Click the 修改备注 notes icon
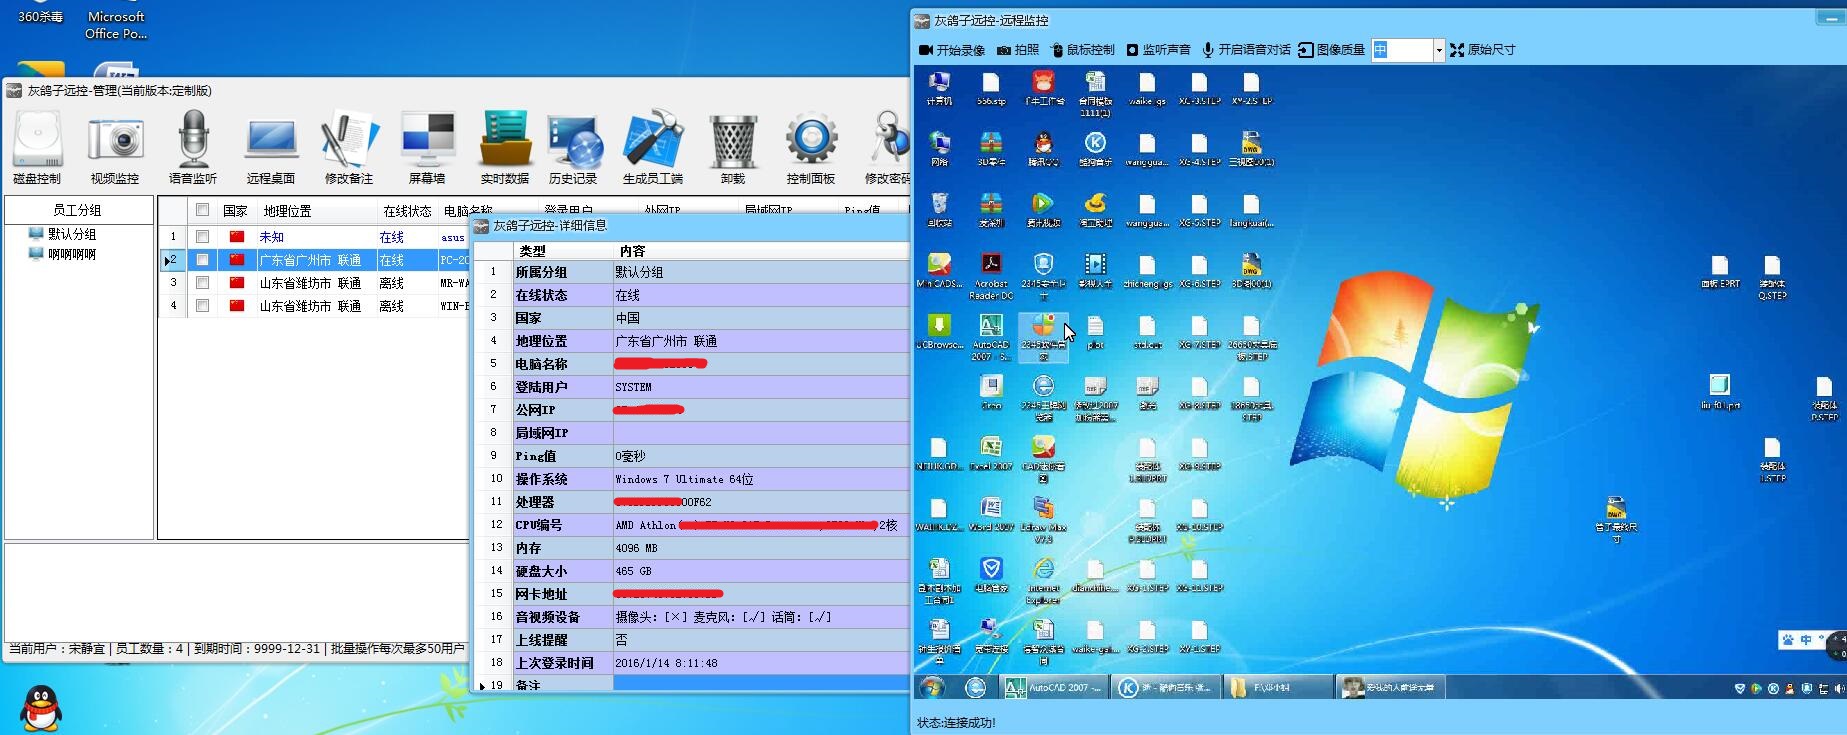This screenshot has width=1847, height=735. tap(349, 147)
